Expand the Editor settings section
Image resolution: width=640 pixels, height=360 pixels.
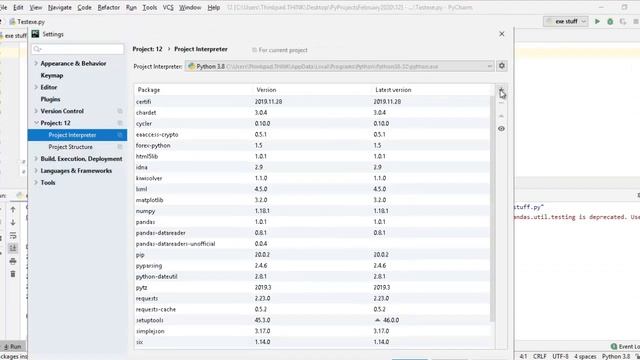pos(36,87)
